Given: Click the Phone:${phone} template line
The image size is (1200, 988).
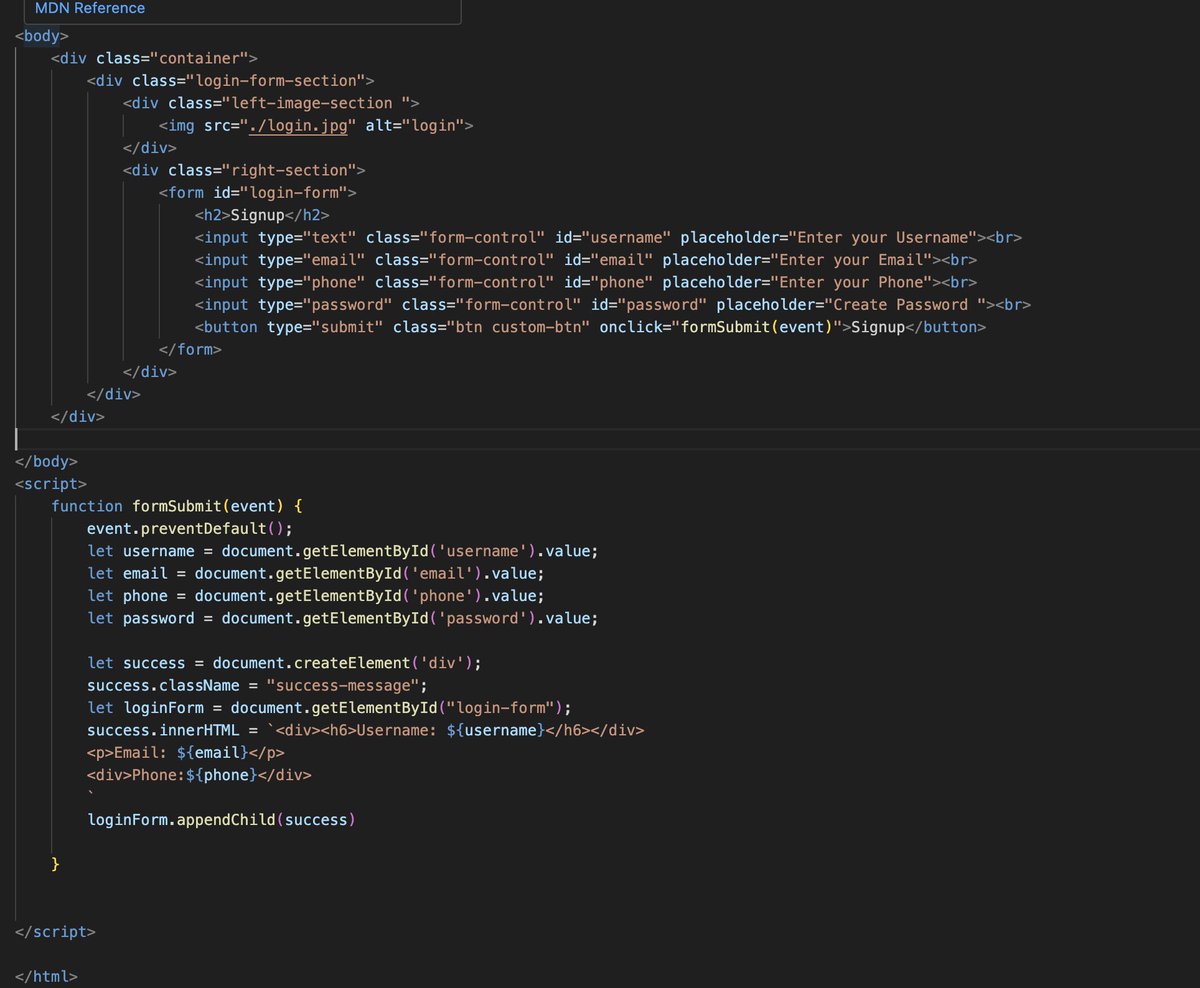Looking at the screenshot, I should (x=199, y=775).
